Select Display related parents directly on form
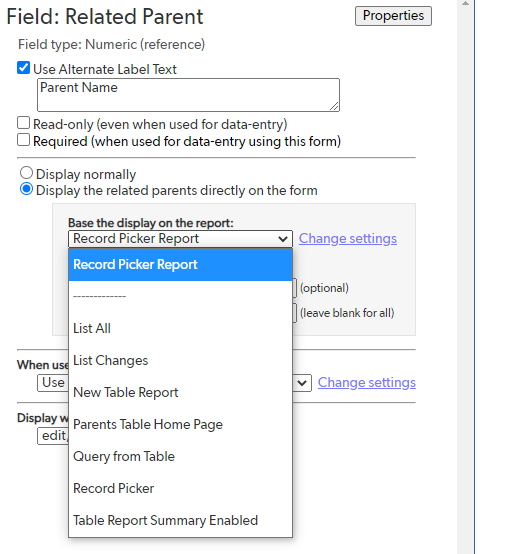The image size is (517, 554). [27, 189]
